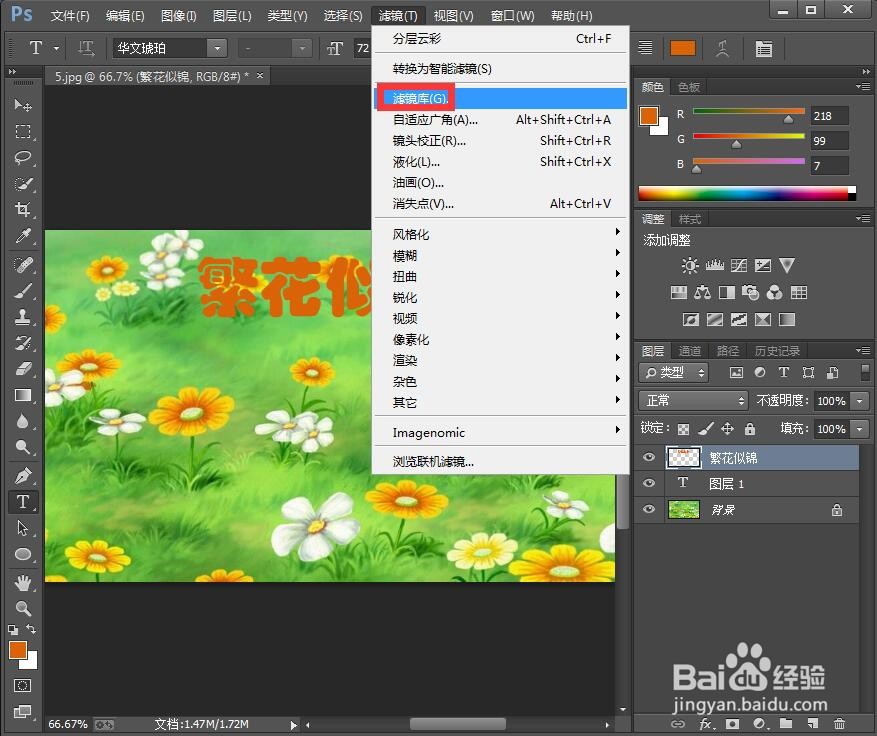Switch to the 样式 tab

pyautogui.click(x=689, y=219)
